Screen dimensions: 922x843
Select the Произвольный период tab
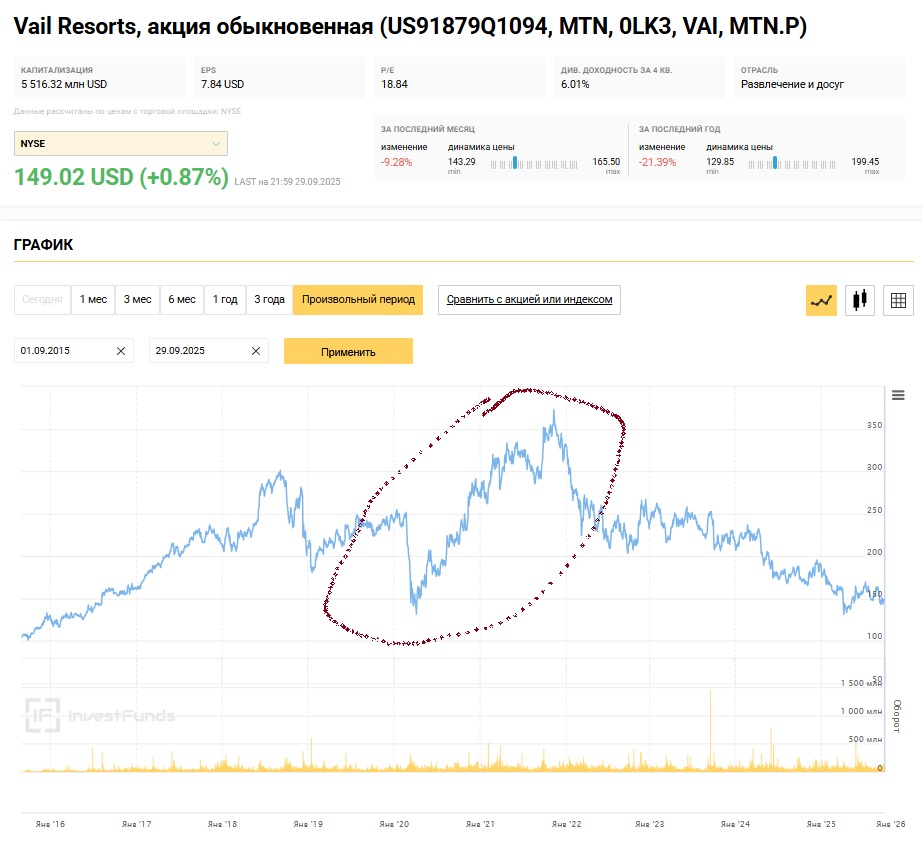358,299
